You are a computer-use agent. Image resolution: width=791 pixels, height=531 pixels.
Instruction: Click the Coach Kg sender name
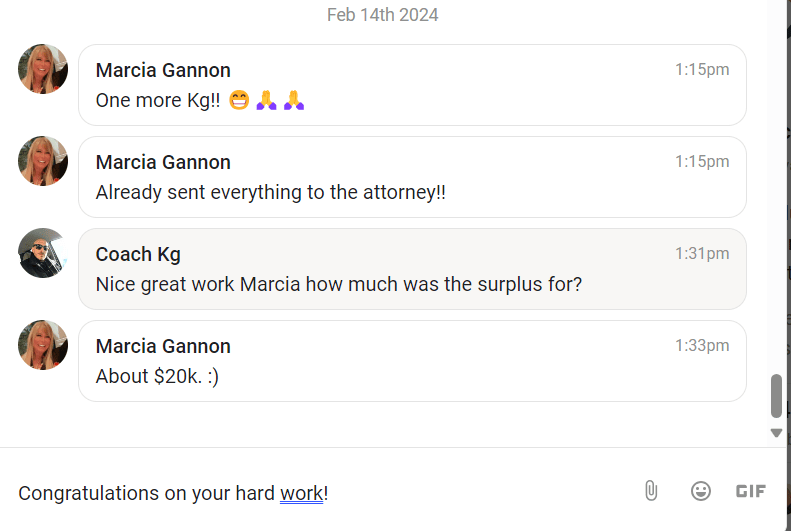tap(138, 254)
